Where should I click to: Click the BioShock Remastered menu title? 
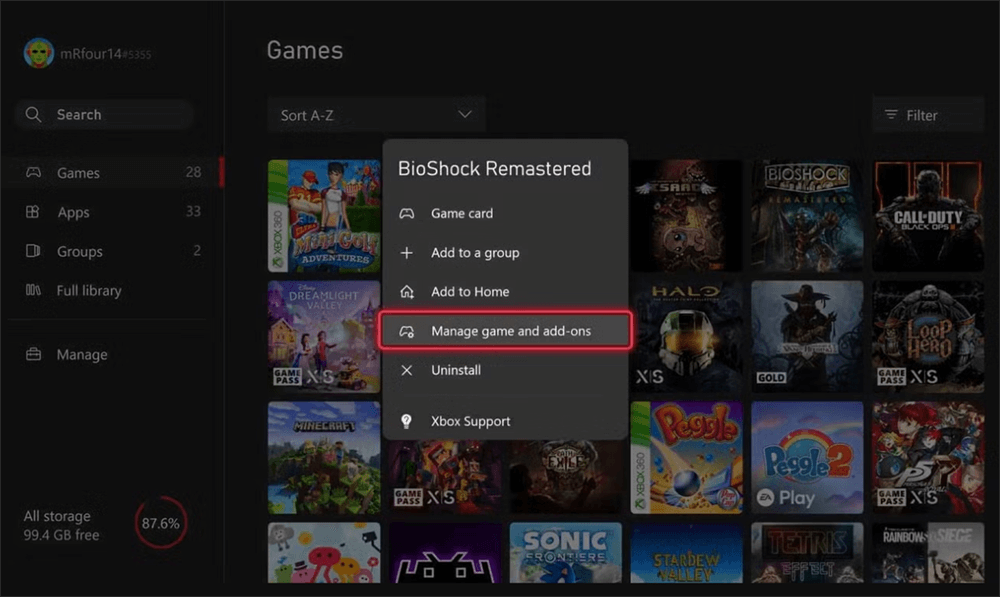494,168
